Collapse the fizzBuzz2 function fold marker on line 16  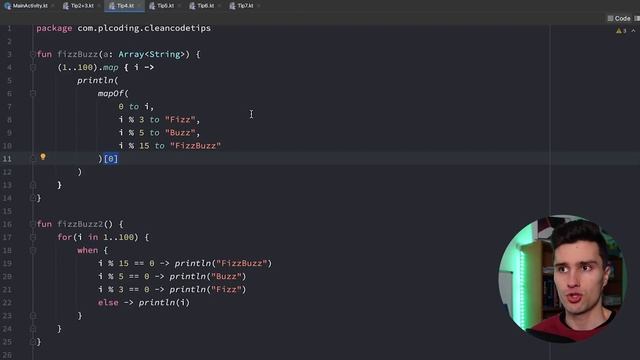[x=33, y=224]
